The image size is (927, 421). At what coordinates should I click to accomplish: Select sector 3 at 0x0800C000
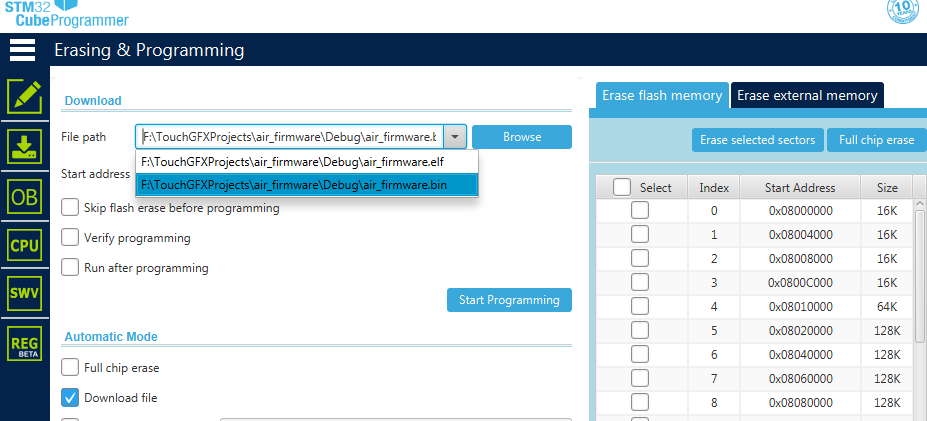[640, 282]
